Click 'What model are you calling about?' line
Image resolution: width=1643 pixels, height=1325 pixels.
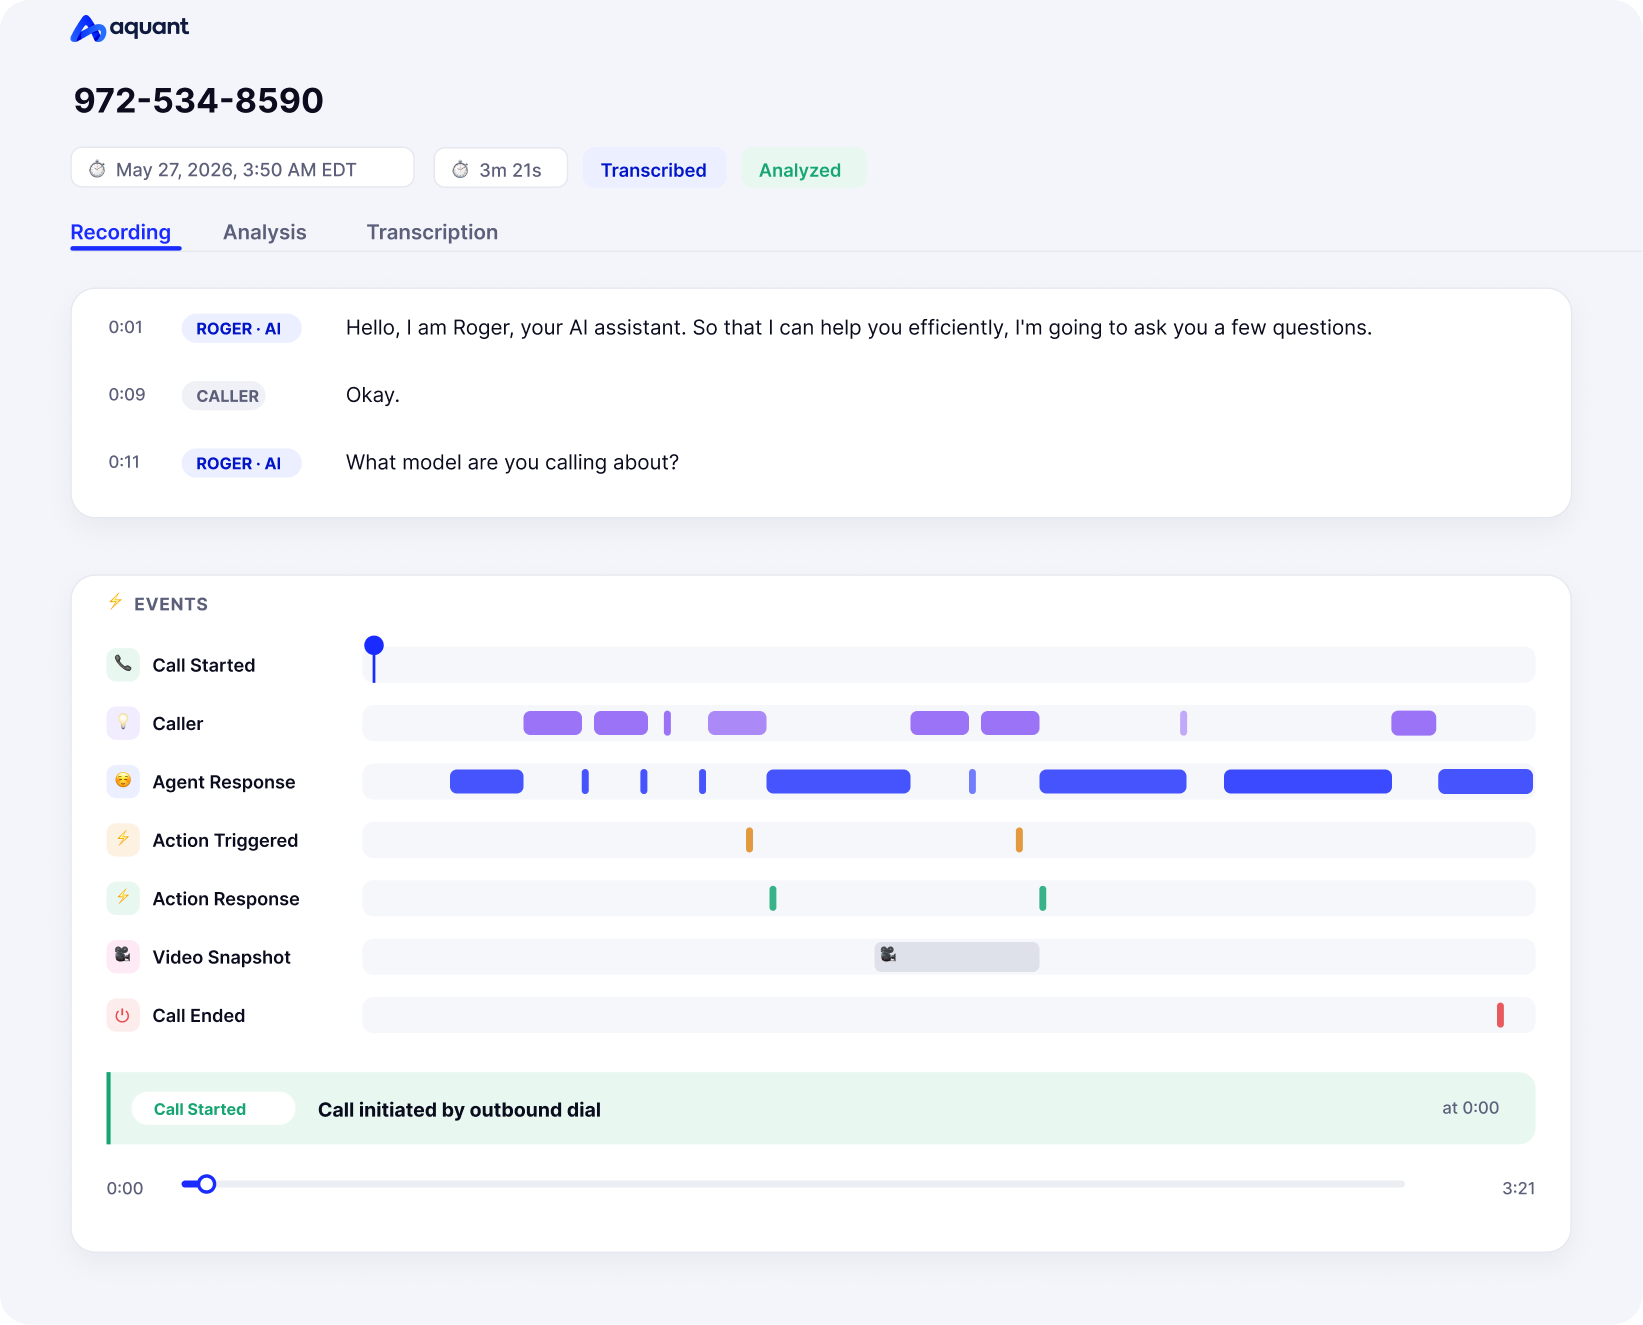pyautogui.click(x=512, y=462)
